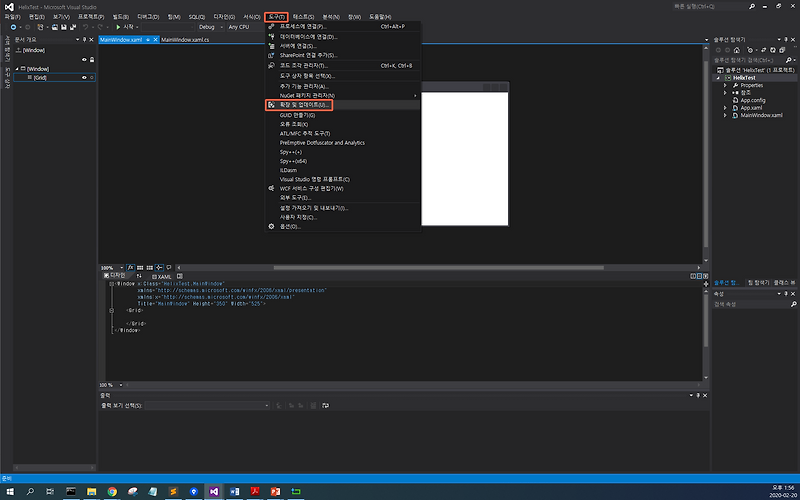Click Windows Start button

(x=10, y=492)
